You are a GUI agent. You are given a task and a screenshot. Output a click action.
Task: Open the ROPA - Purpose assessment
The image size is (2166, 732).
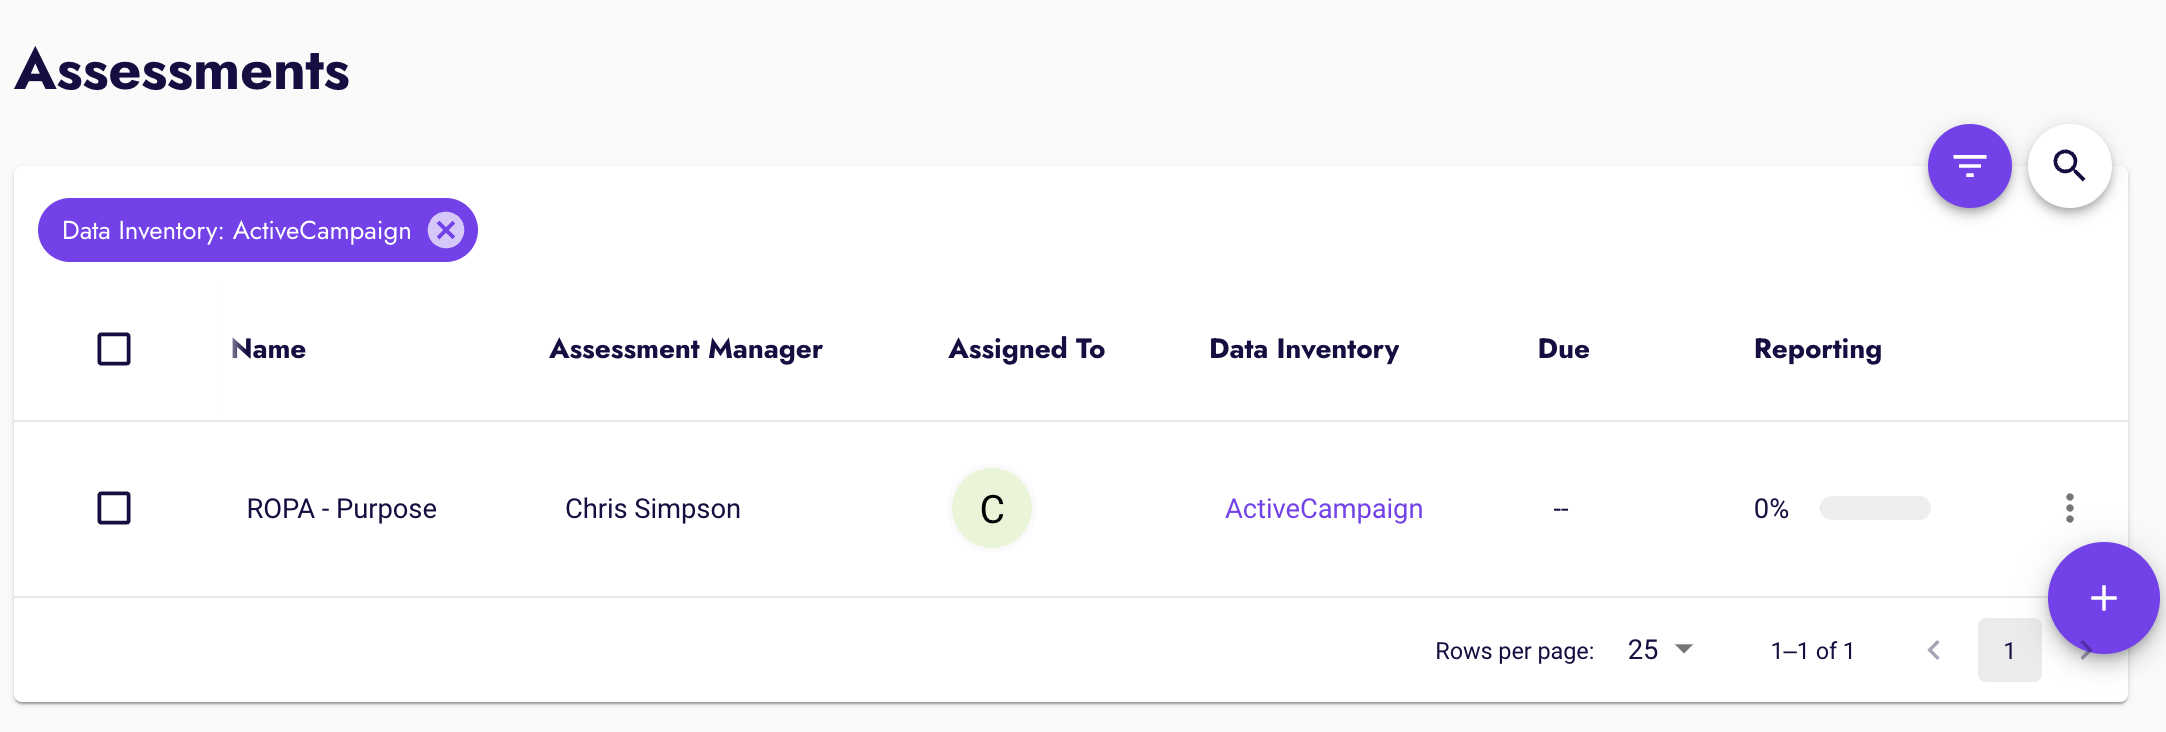point(341,509)
